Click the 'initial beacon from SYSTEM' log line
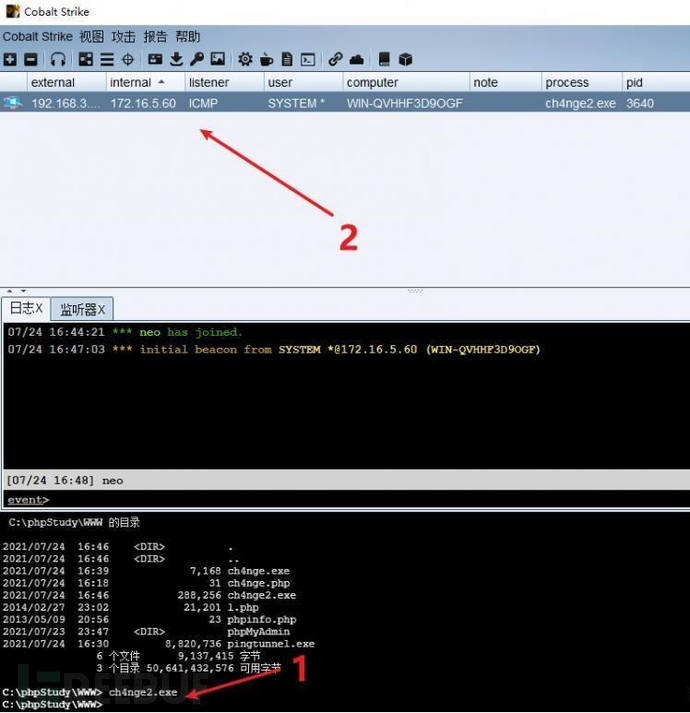The image size is (690, 713). 274,349
